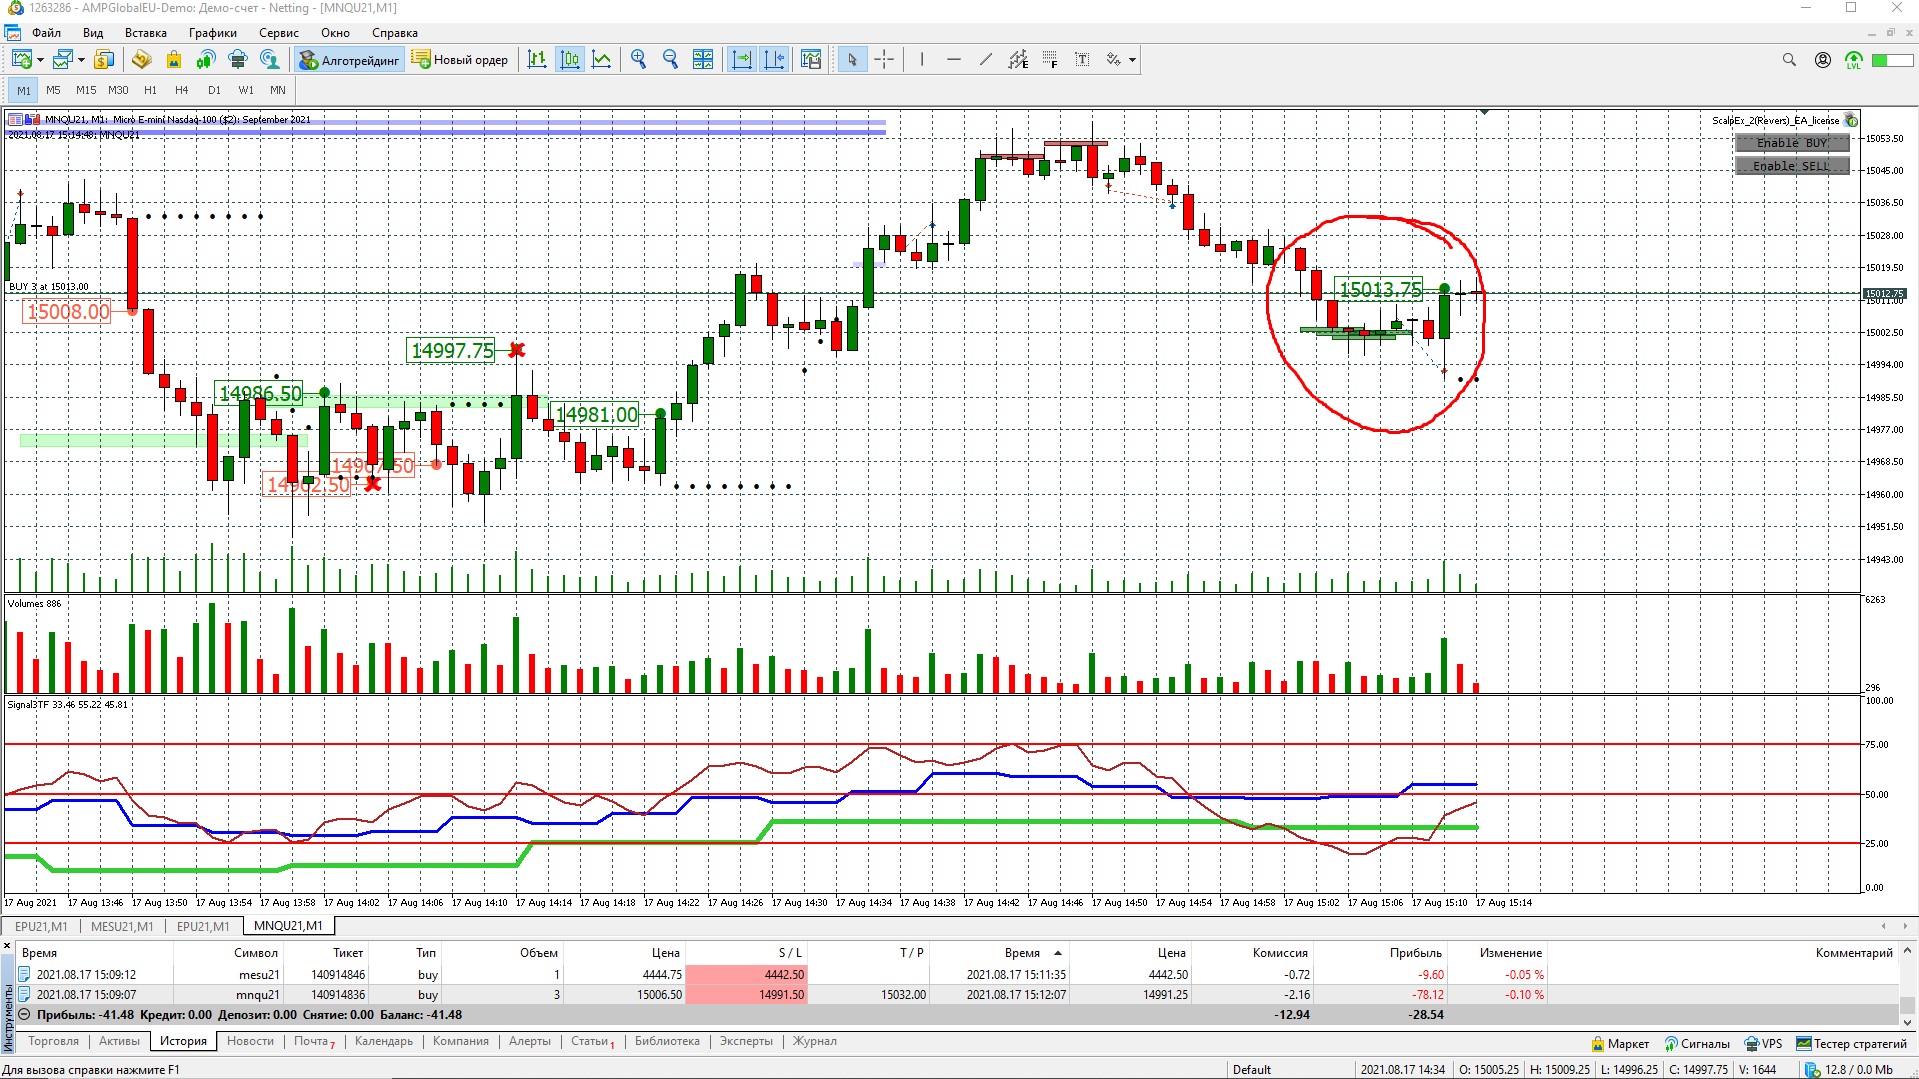Open the Сигналы link
1919x1079 pixels.
tap(1697, 1044)
